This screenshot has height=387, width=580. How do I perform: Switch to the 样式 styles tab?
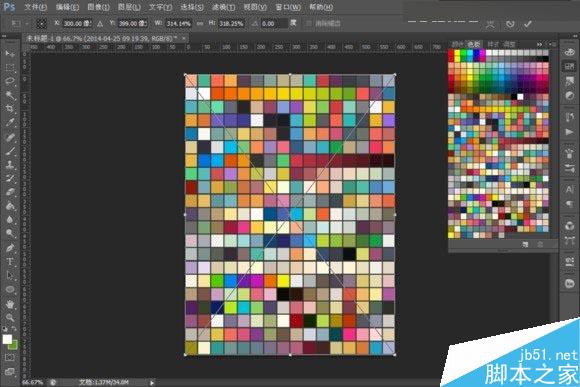[493, 44]
